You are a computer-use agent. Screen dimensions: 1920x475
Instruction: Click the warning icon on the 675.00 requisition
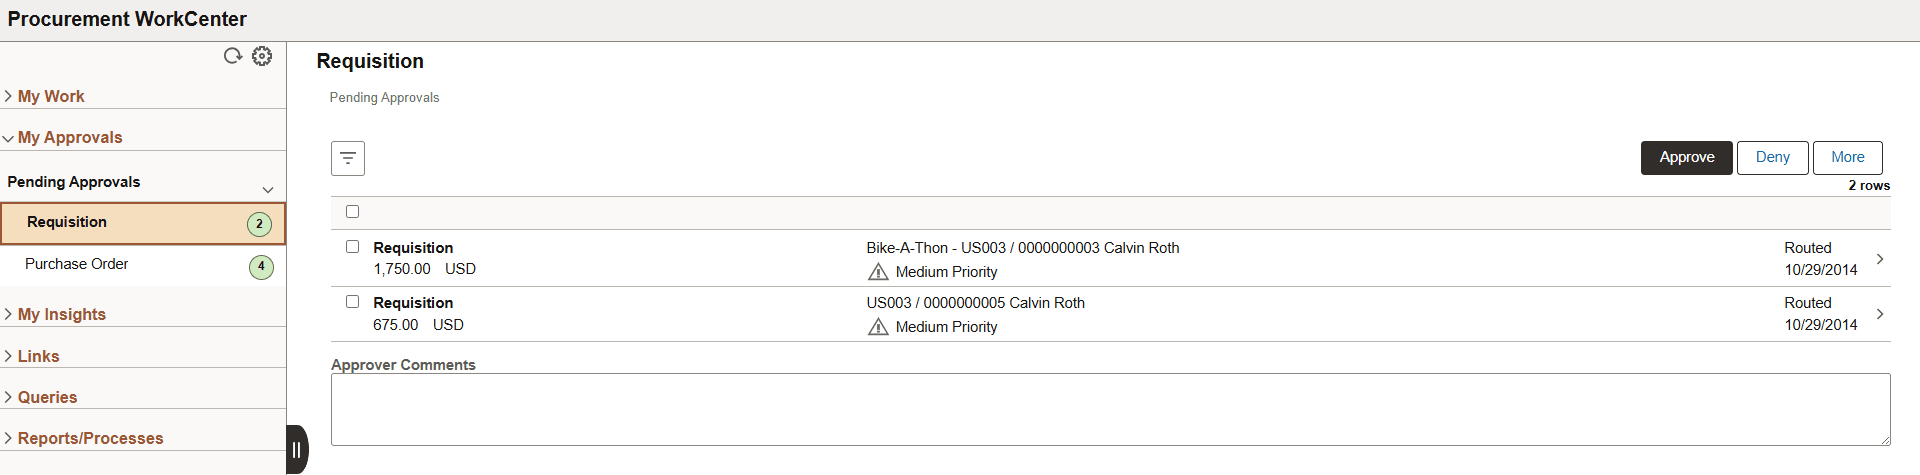coord(878,327)
